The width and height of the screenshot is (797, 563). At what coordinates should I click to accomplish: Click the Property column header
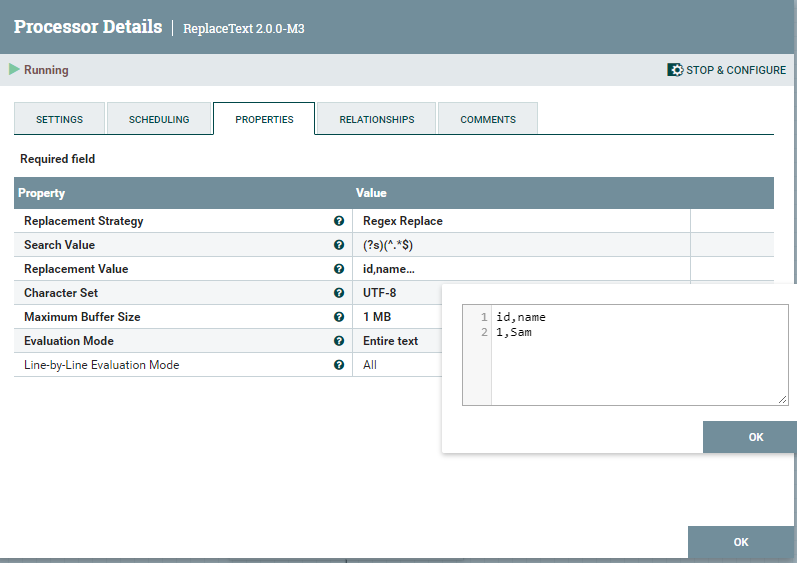[x=42, y=193]
